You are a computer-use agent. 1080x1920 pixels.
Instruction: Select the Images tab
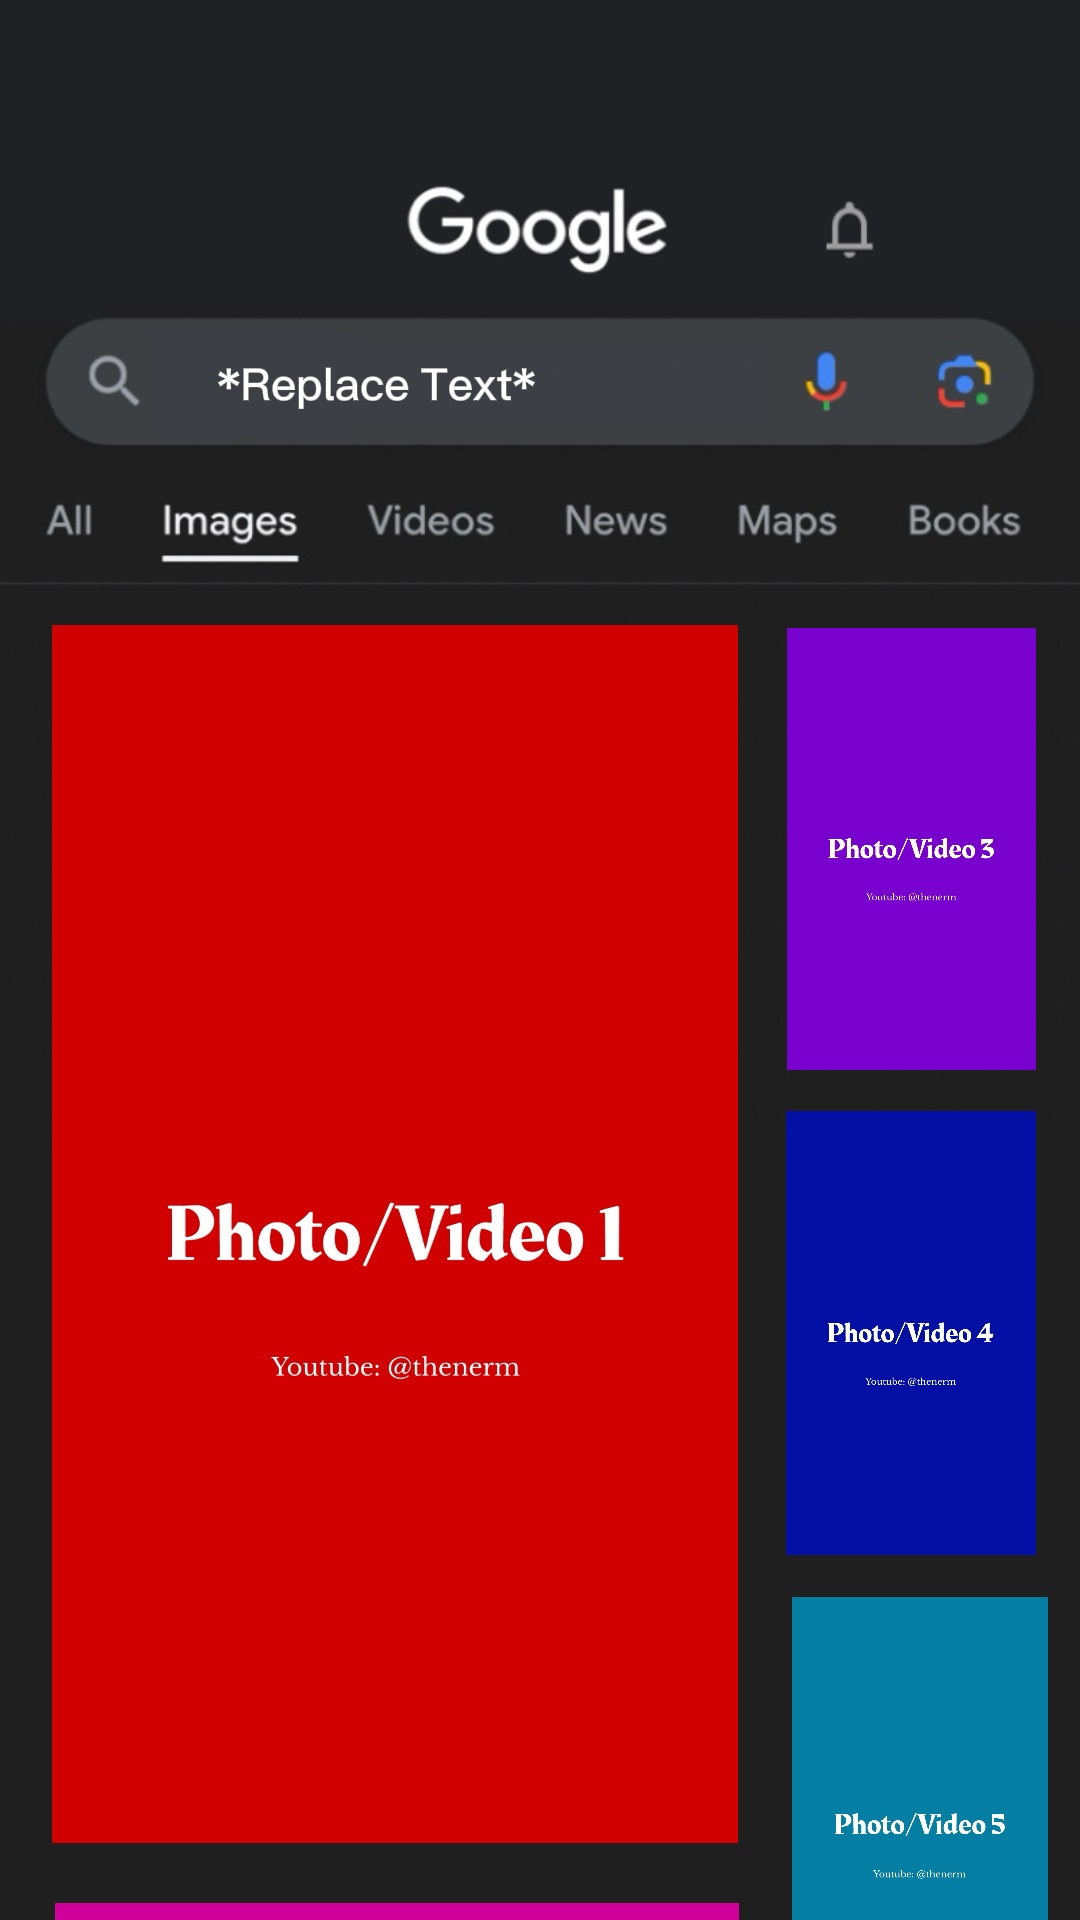(x=230, y=521)
